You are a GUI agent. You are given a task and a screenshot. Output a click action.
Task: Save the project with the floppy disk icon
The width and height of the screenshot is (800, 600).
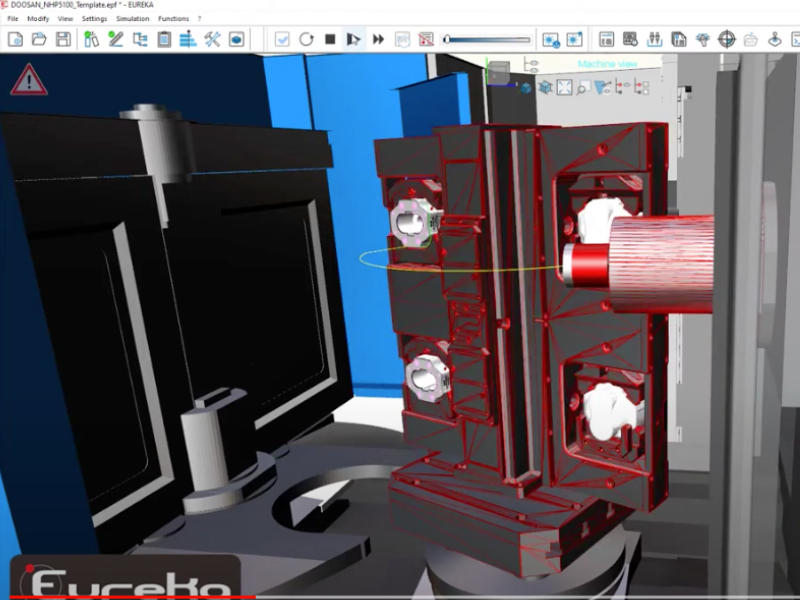point(63,39)
